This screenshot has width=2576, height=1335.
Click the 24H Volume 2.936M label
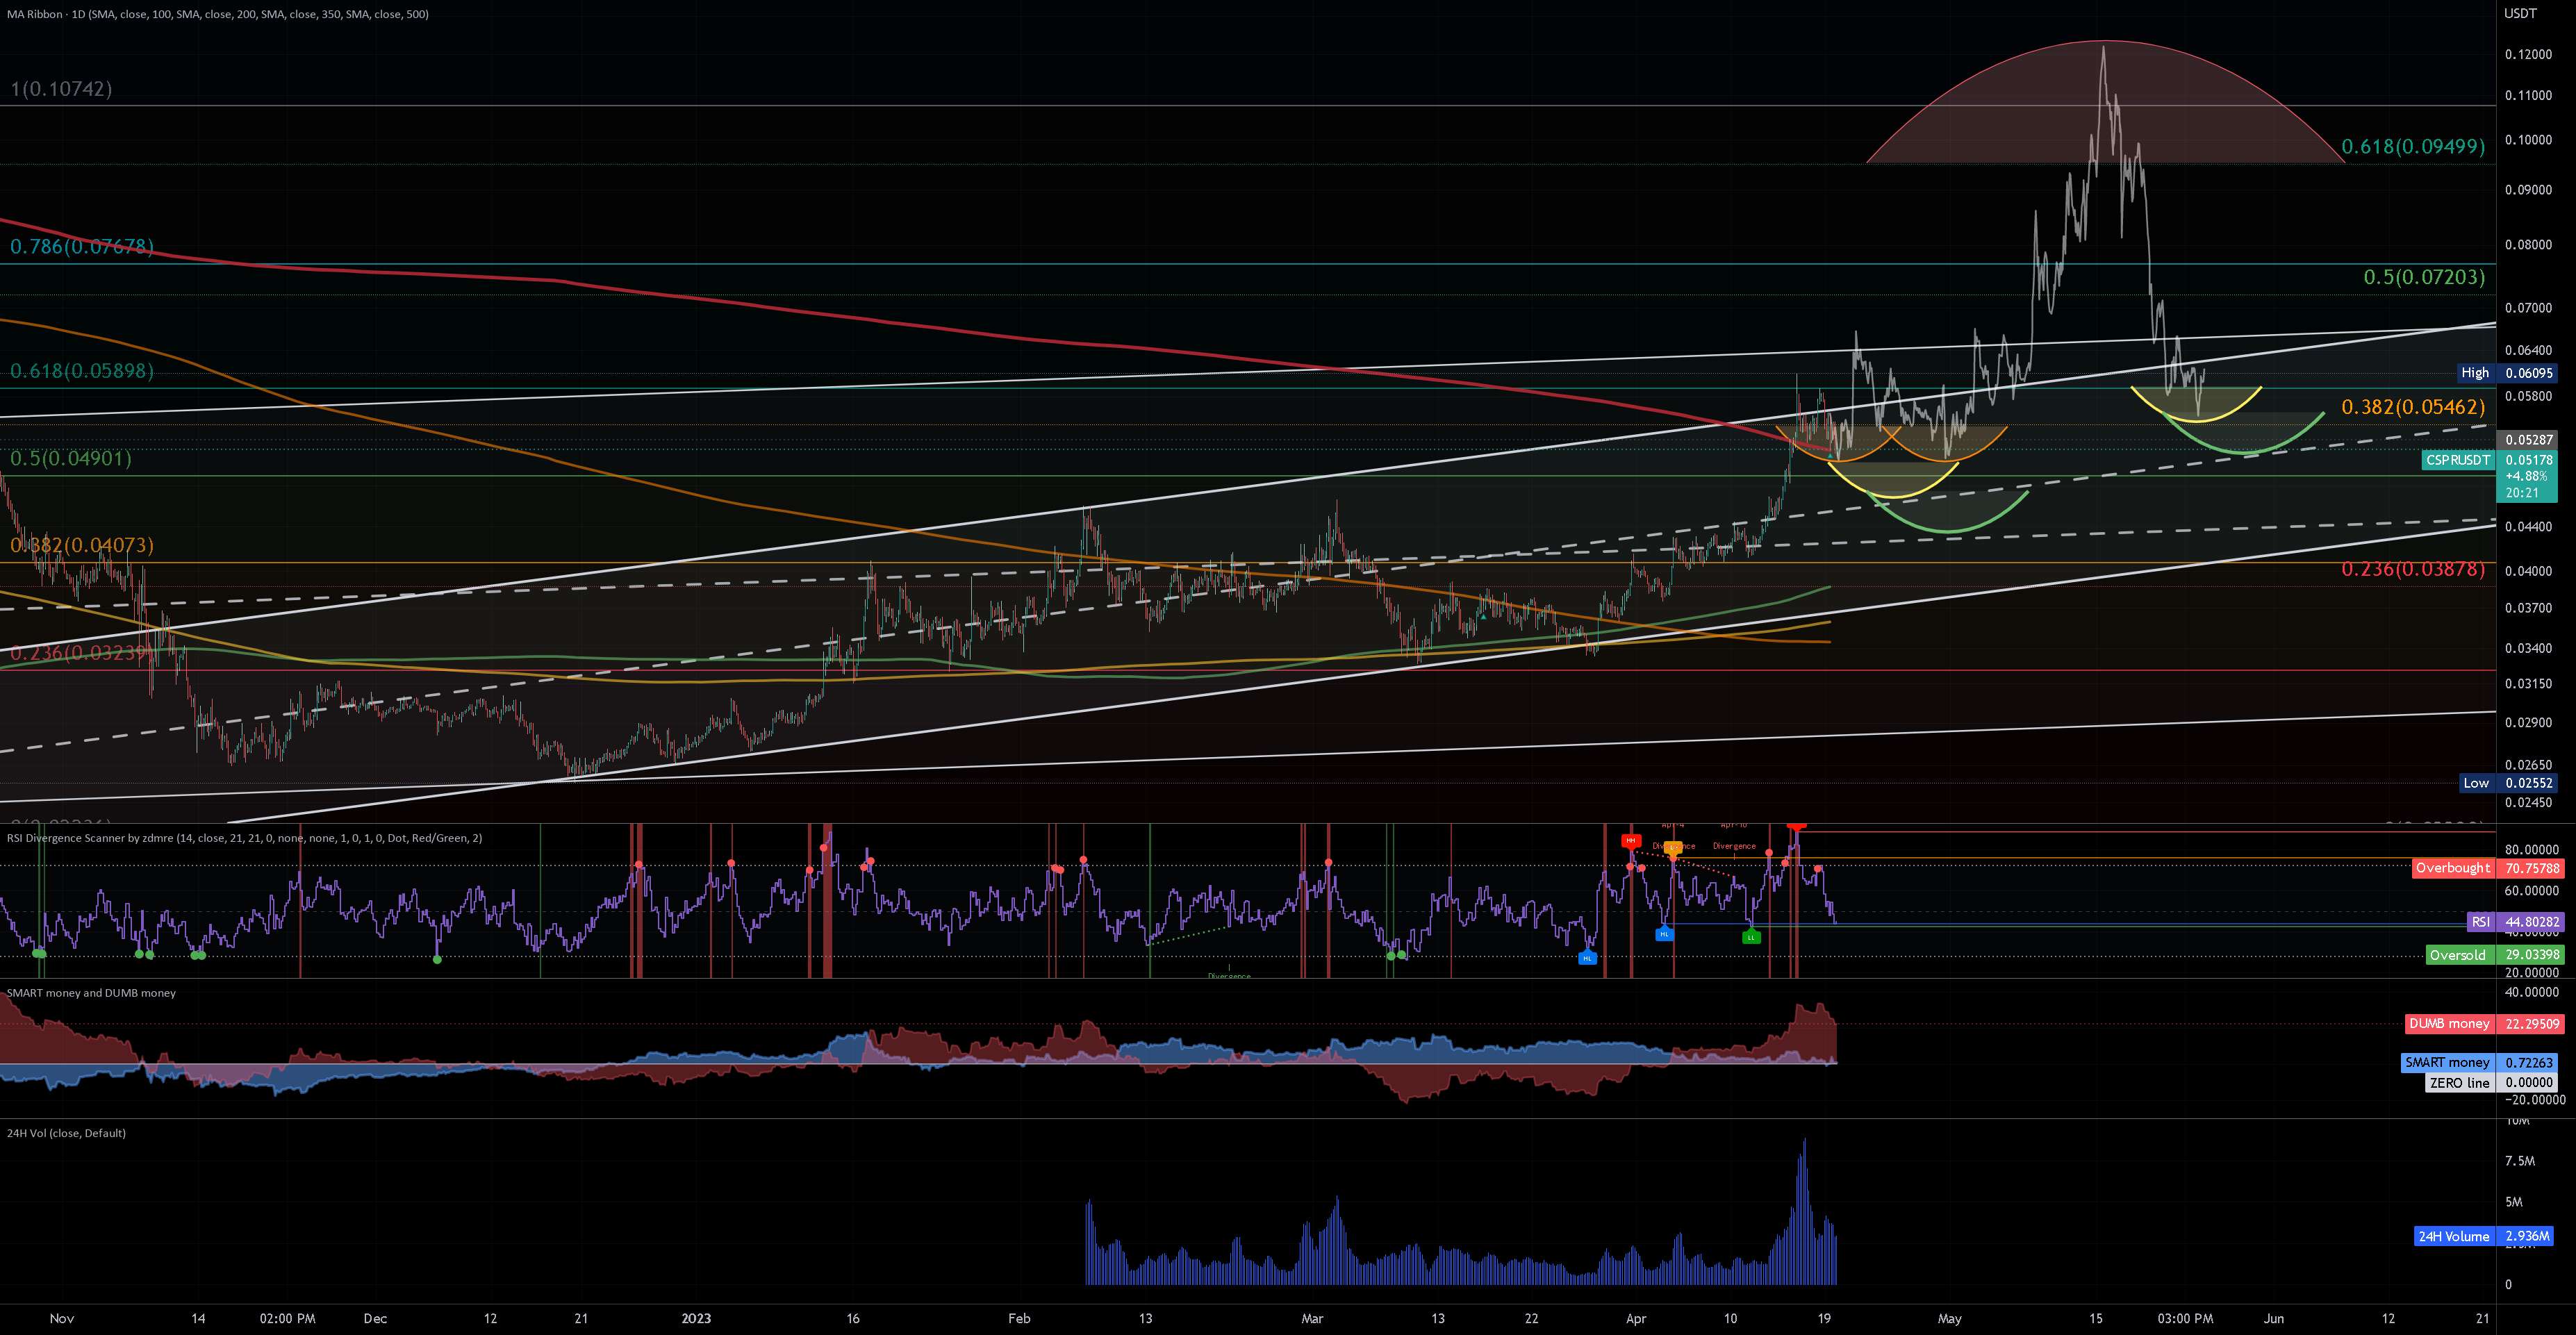[x=2484, y=1237]
